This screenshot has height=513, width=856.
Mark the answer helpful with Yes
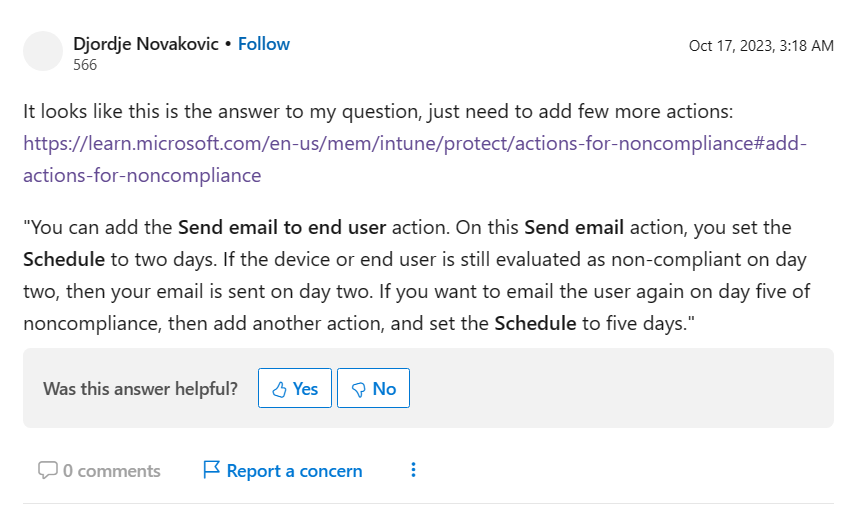295,389
